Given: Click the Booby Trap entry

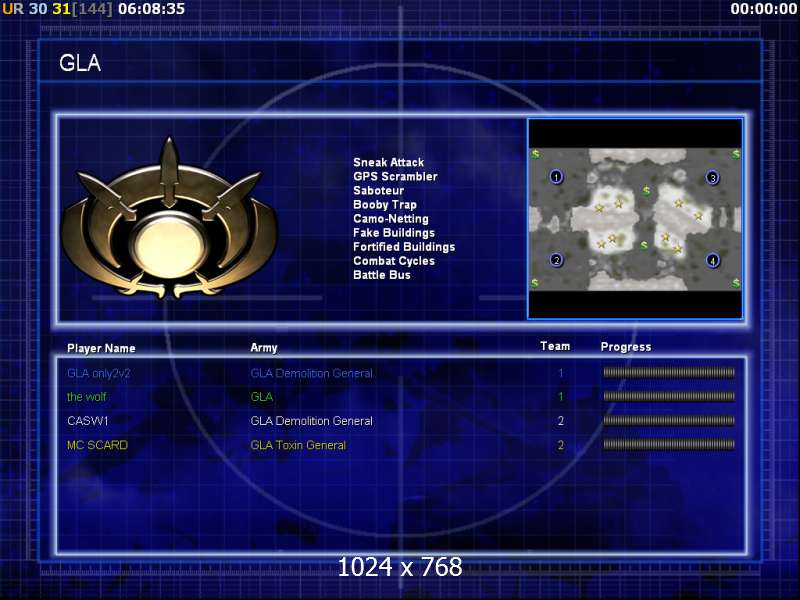Looking at the screenshot, I should point(385,205).
